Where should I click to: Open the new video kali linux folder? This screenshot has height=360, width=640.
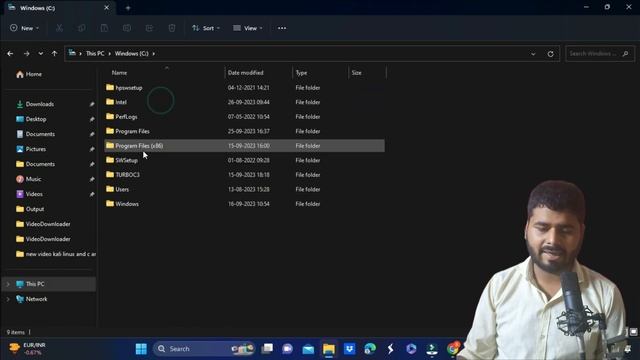tap(56, 254)
